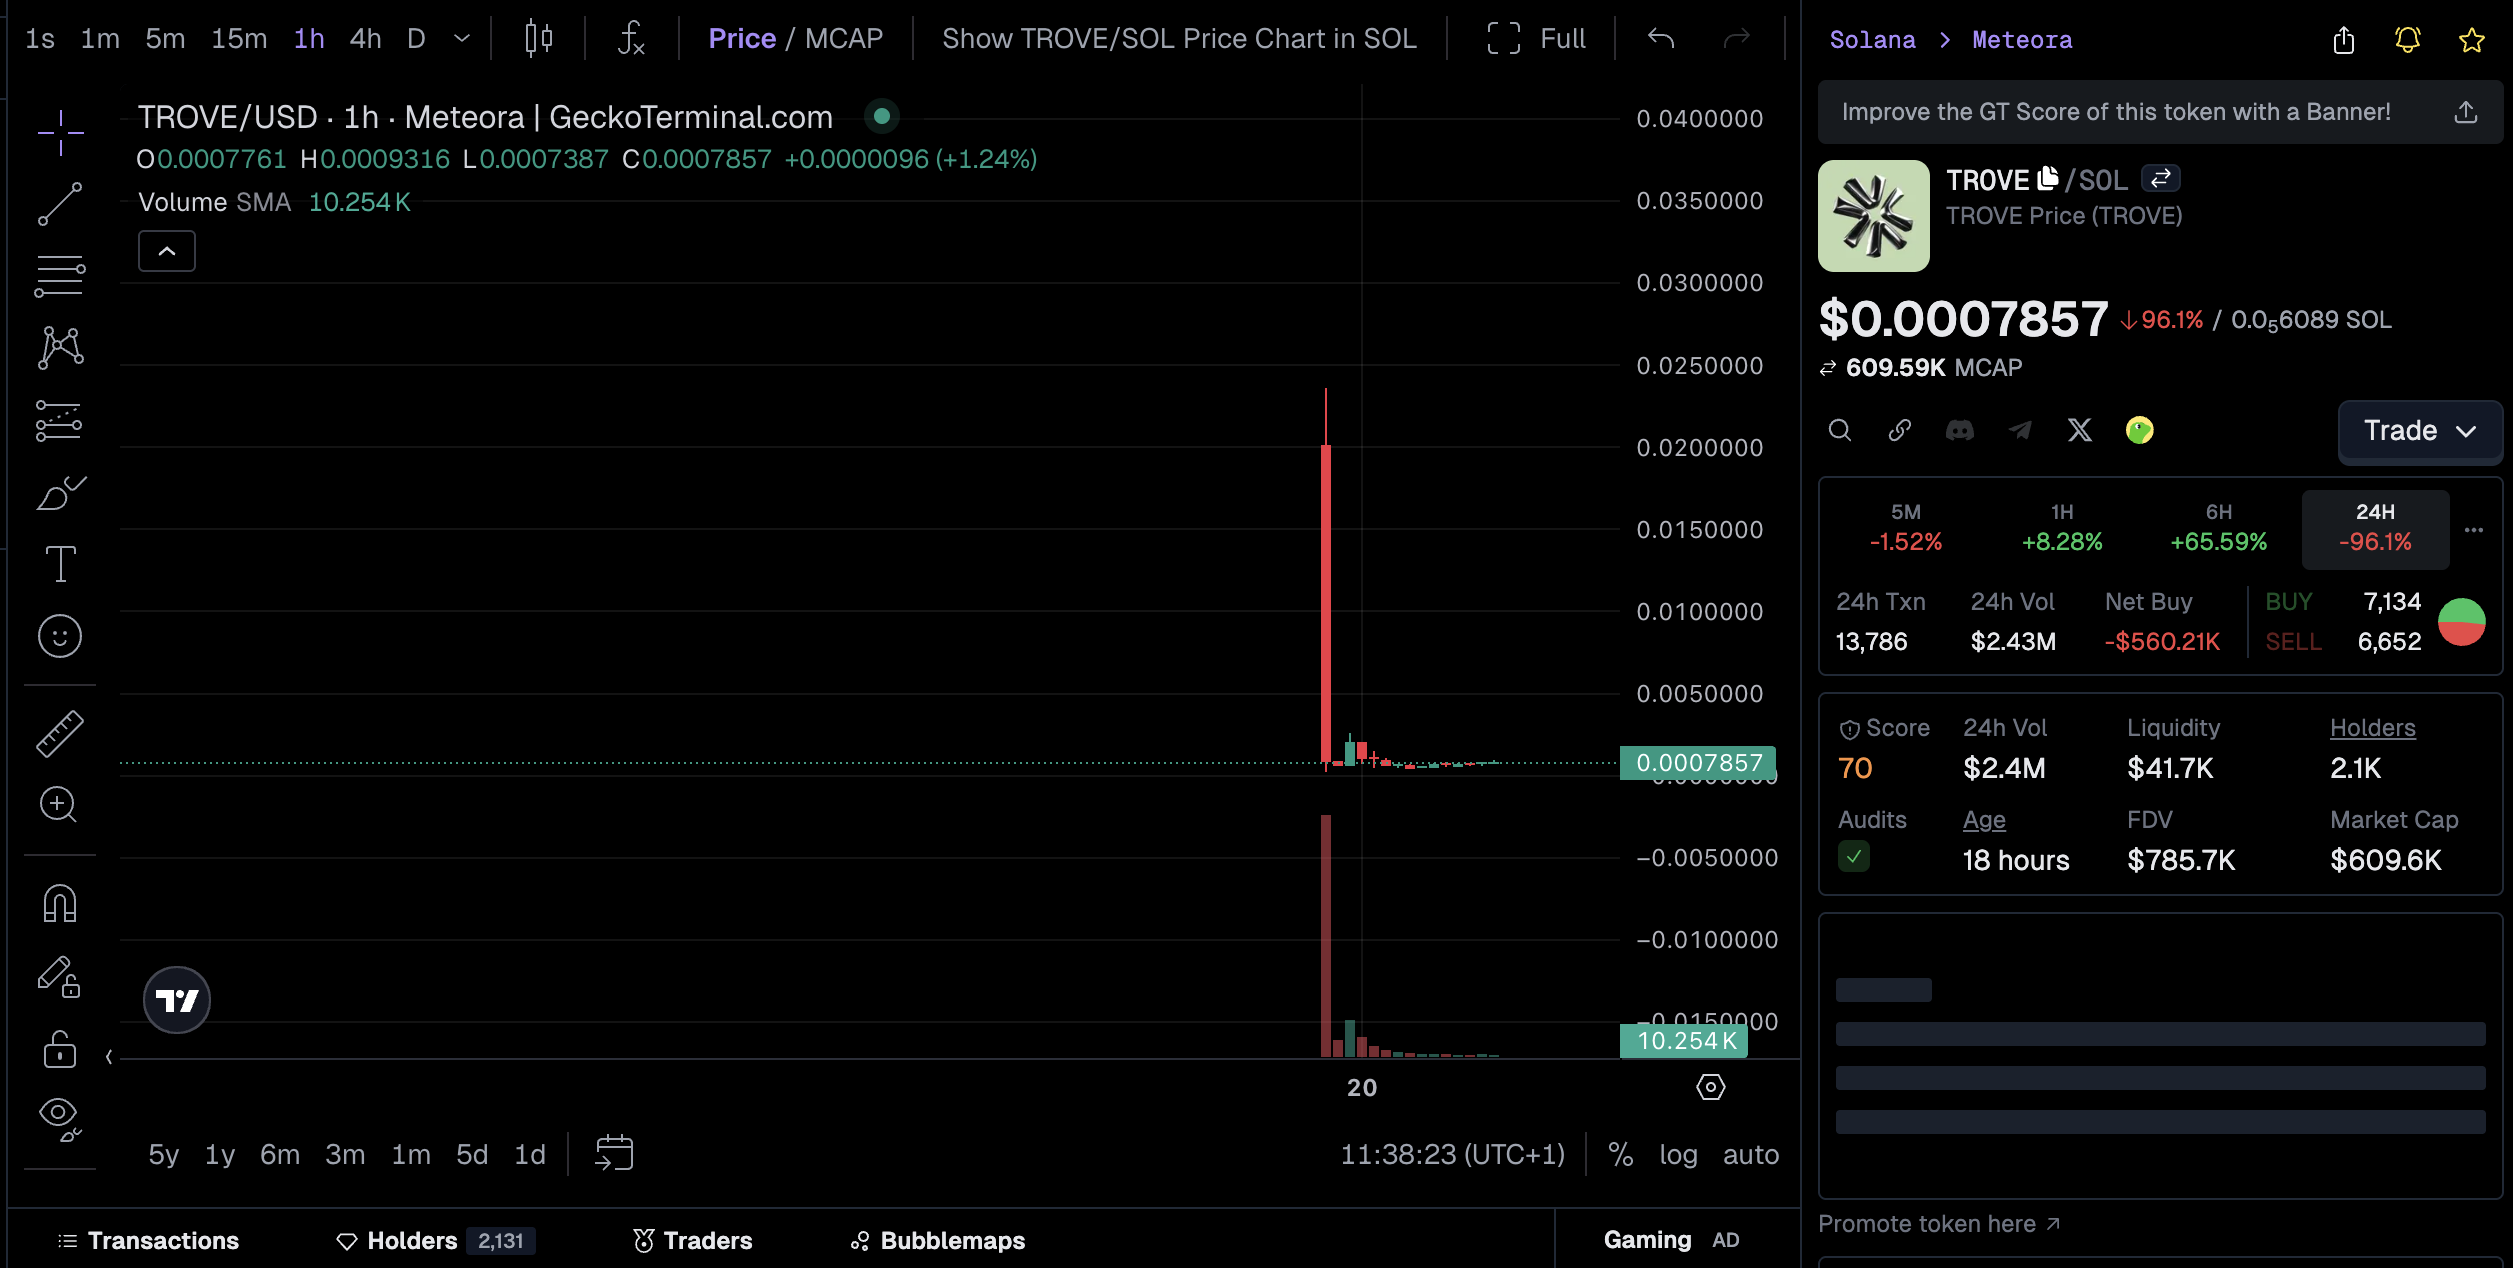Open the token's X (Twitter) page
2513x1268 pixels.
click(x=2080, y=430)
